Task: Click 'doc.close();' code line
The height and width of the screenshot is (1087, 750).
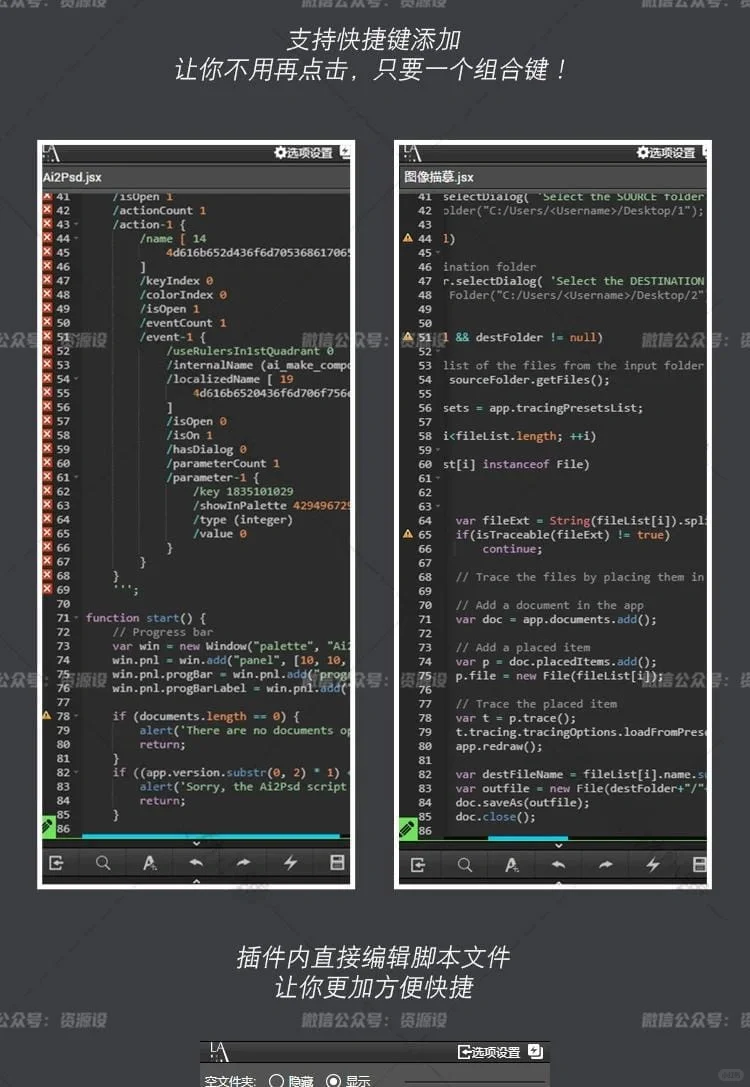Action: point(496,817)
